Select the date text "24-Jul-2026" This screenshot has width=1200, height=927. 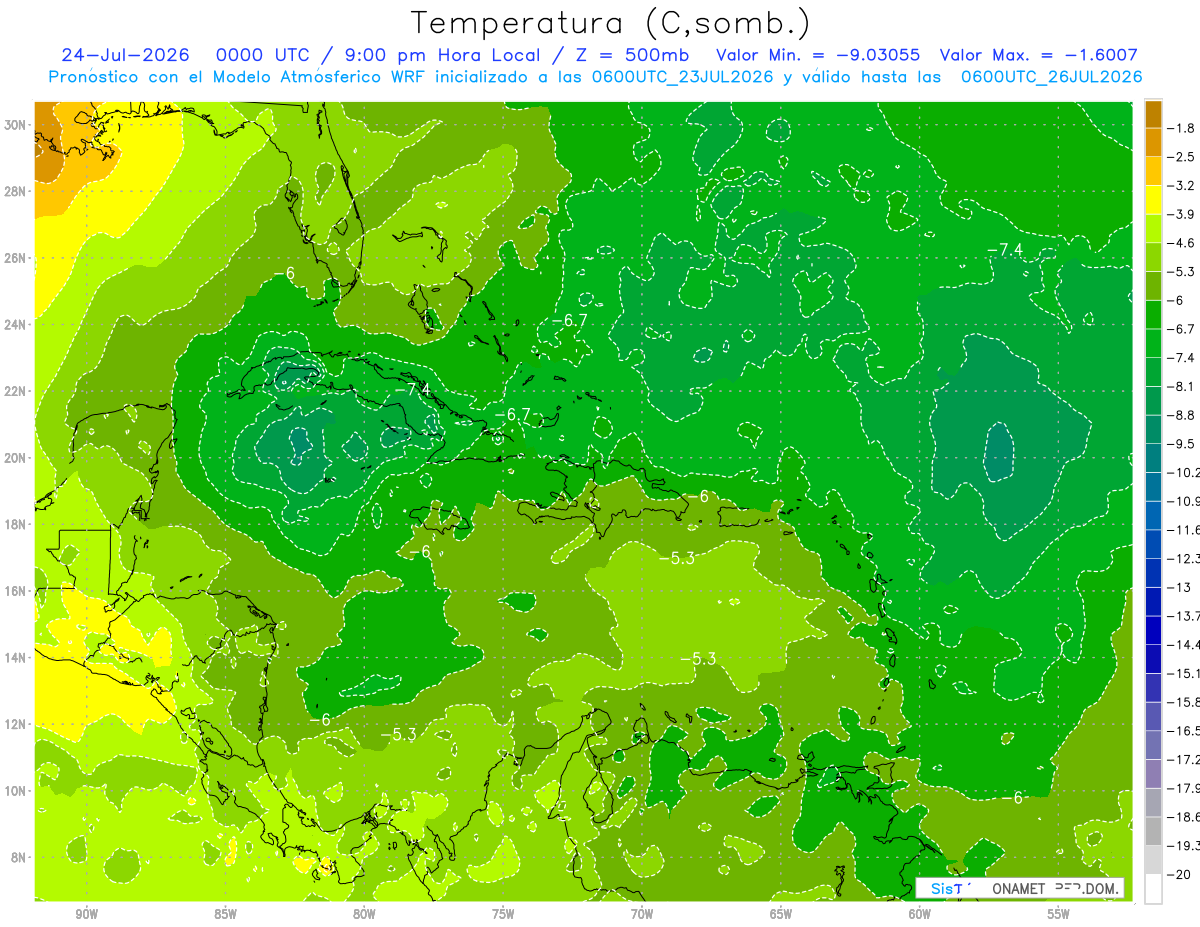[x=124, y=55]
